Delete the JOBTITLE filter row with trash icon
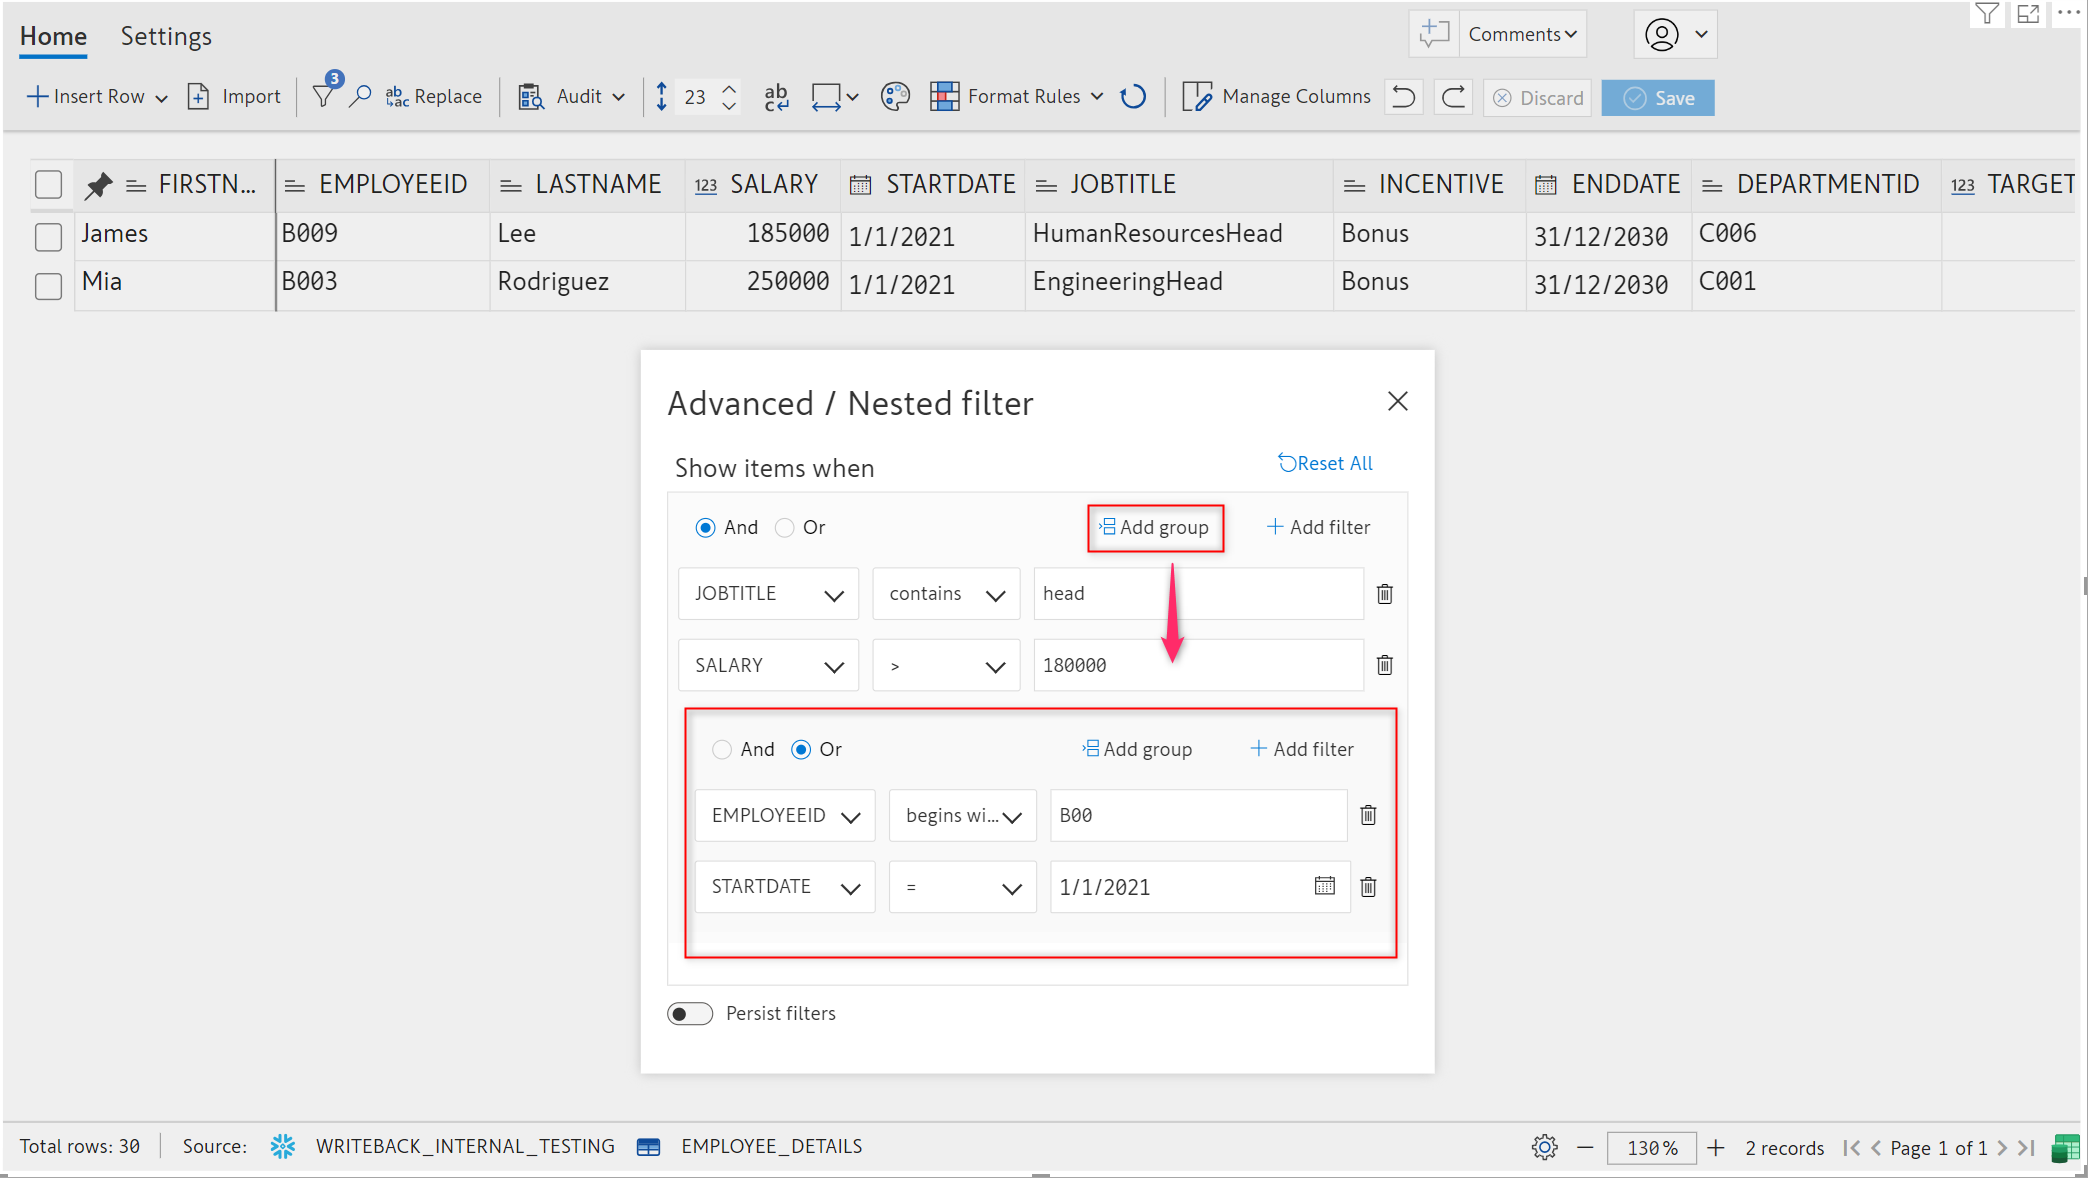This screenshot has width=2088, height=1178. click(1385, 594)
